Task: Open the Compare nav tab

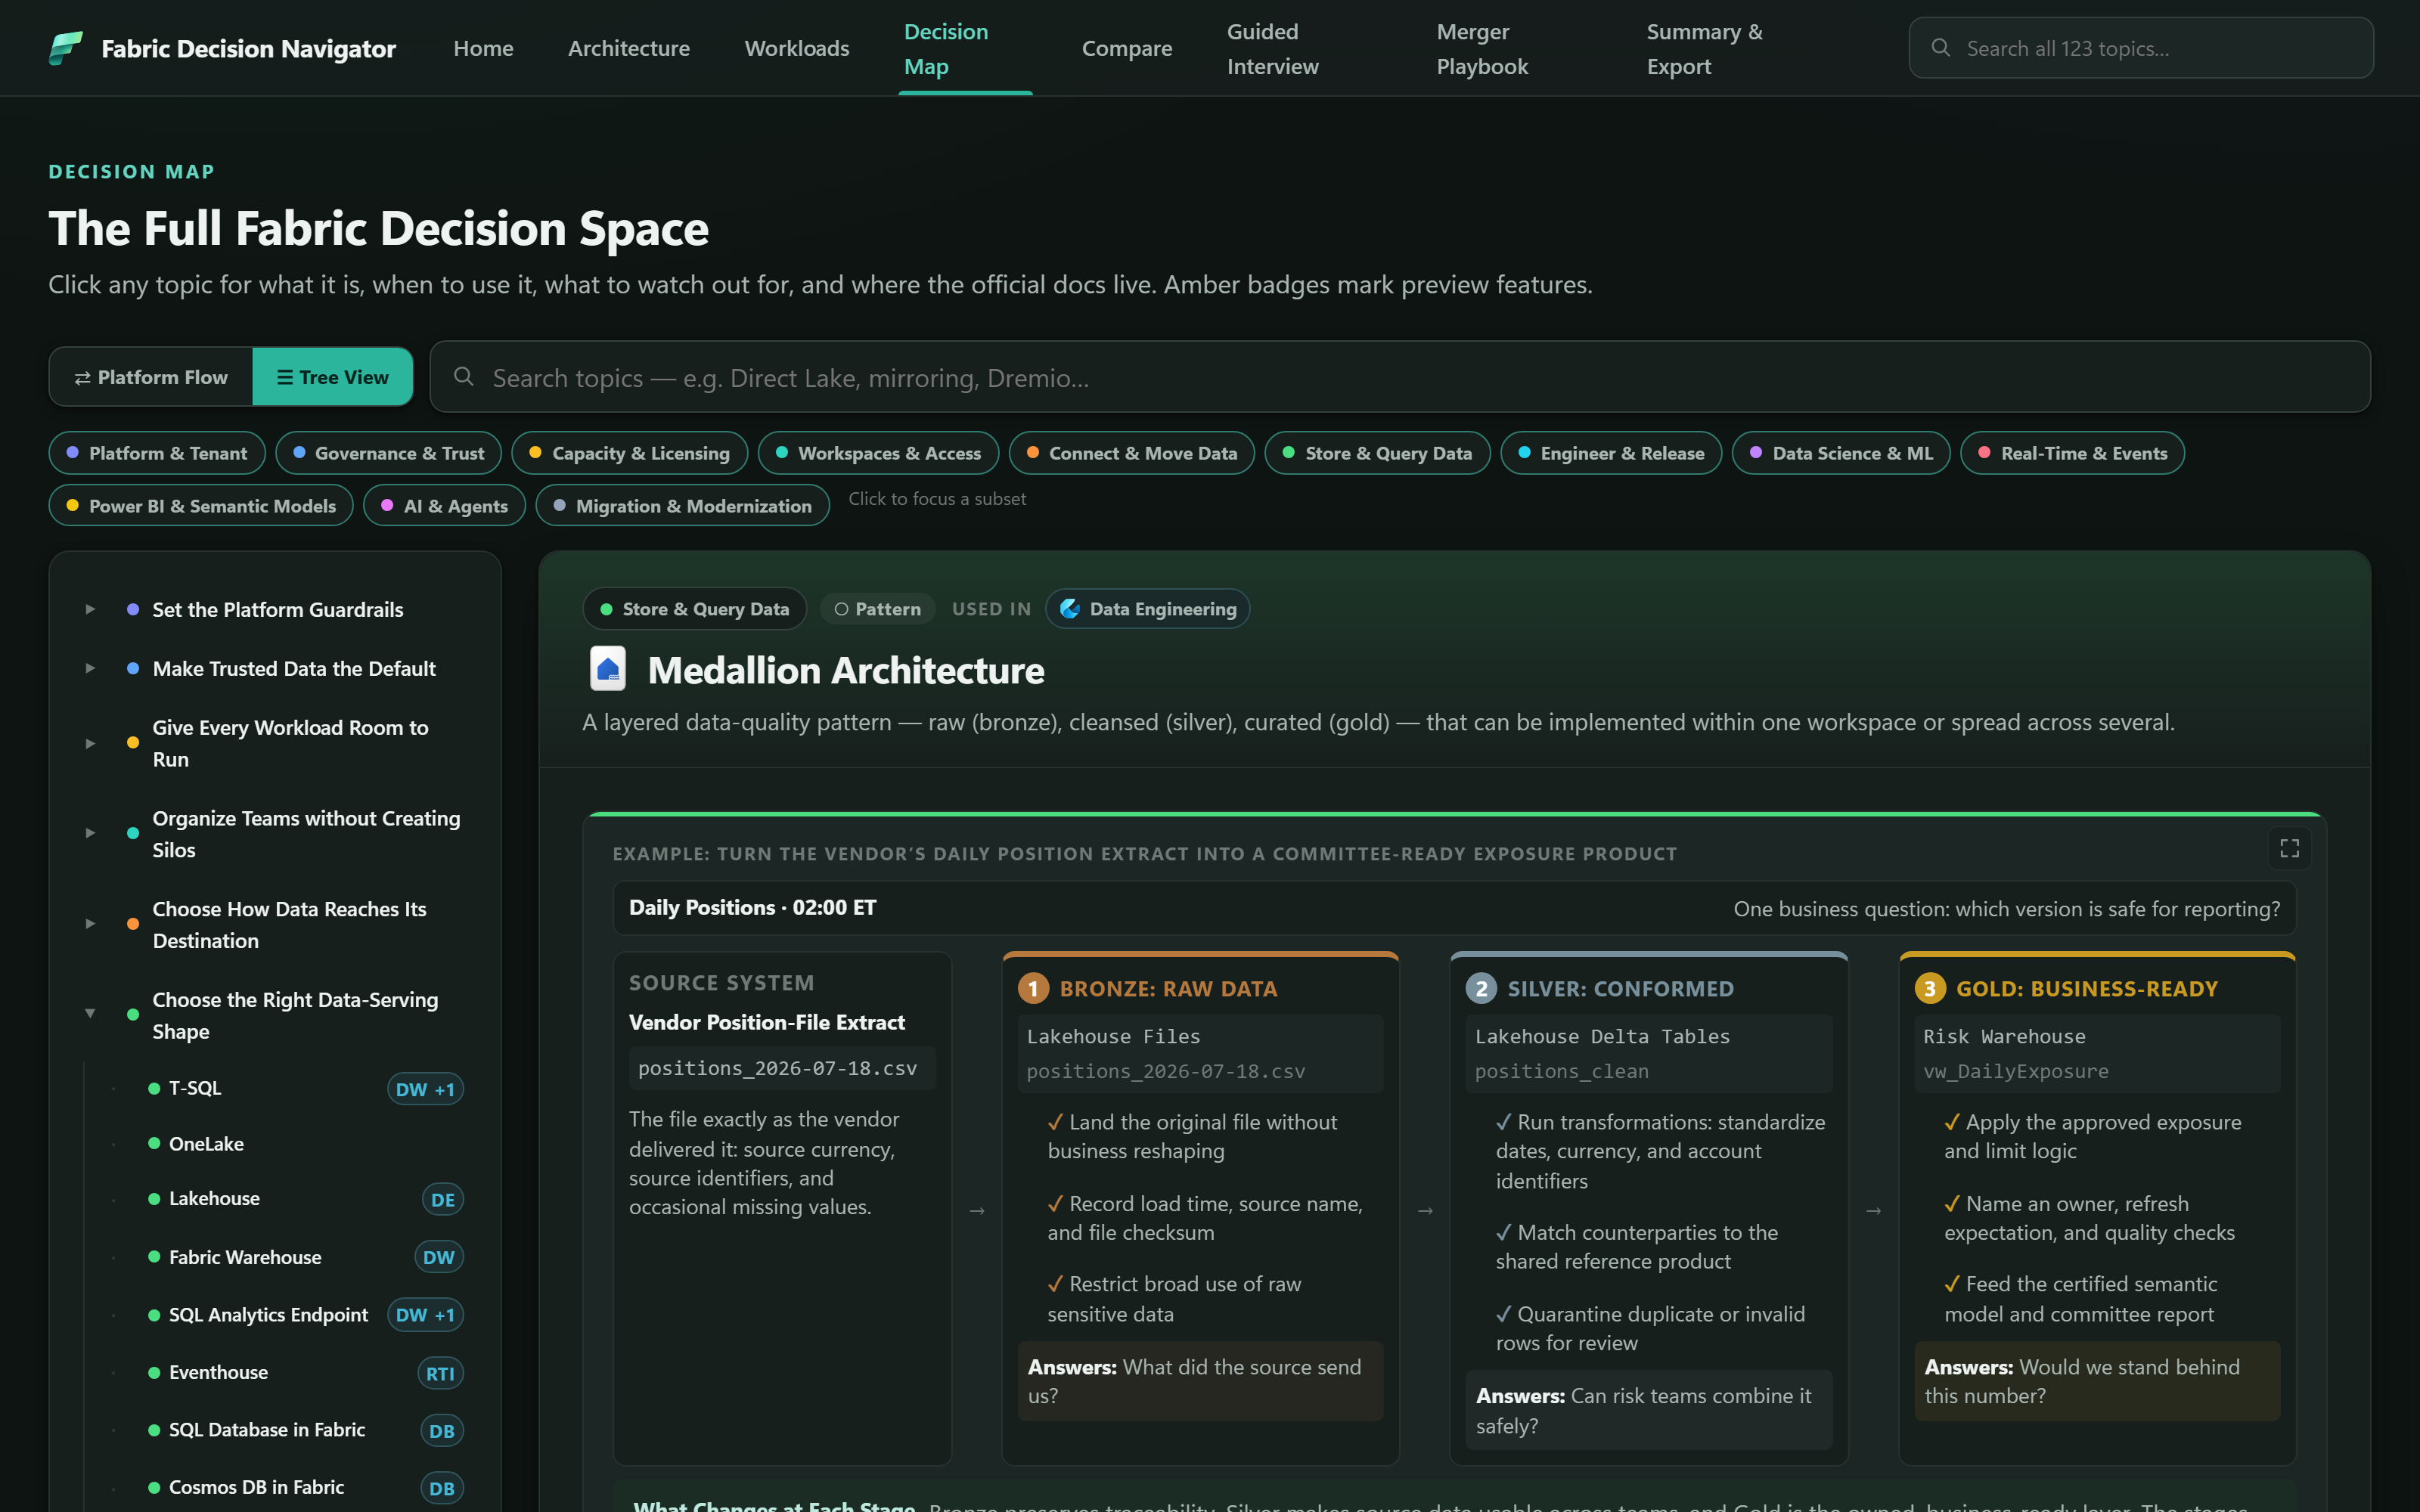Action: 1127,48
